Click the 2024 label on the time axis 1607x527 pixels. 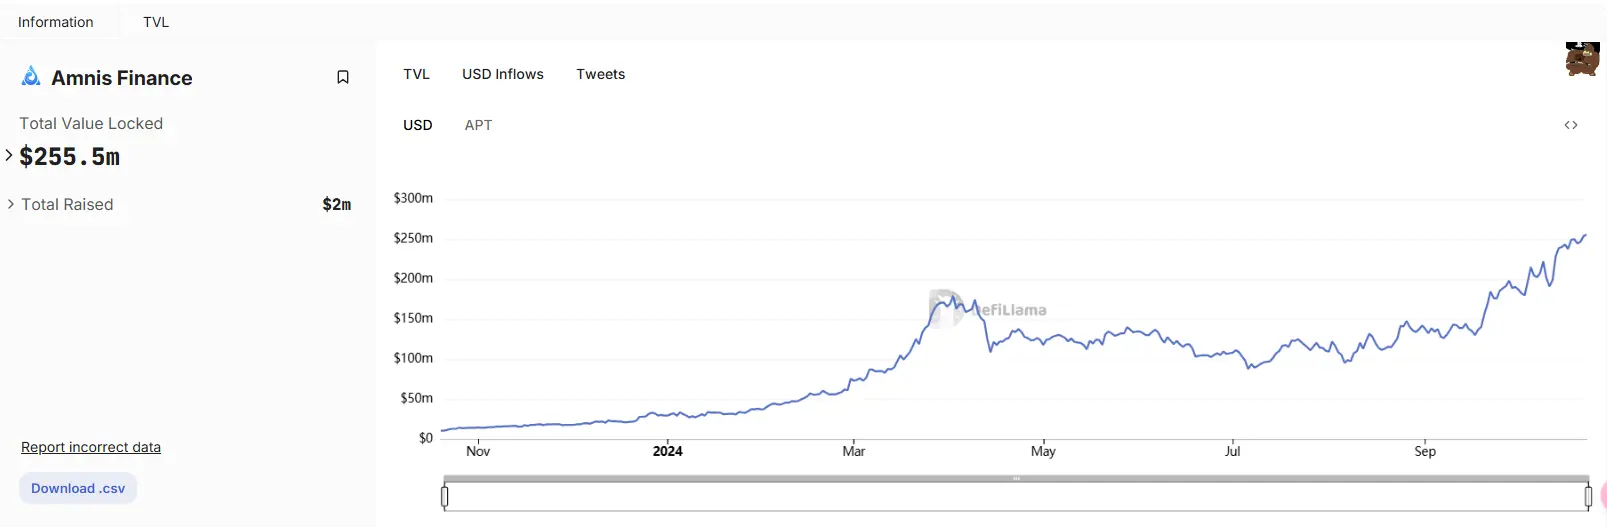(x=667, y=451)
